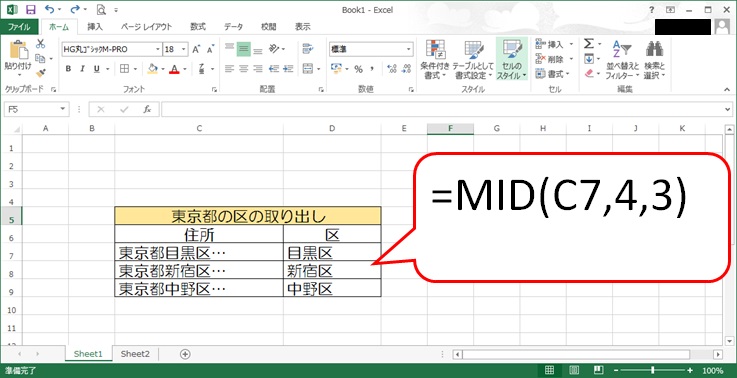Apply the yellow fill color bucket
Image resolution: width=737 pixels, height=378 pixels.
point(152,69)
